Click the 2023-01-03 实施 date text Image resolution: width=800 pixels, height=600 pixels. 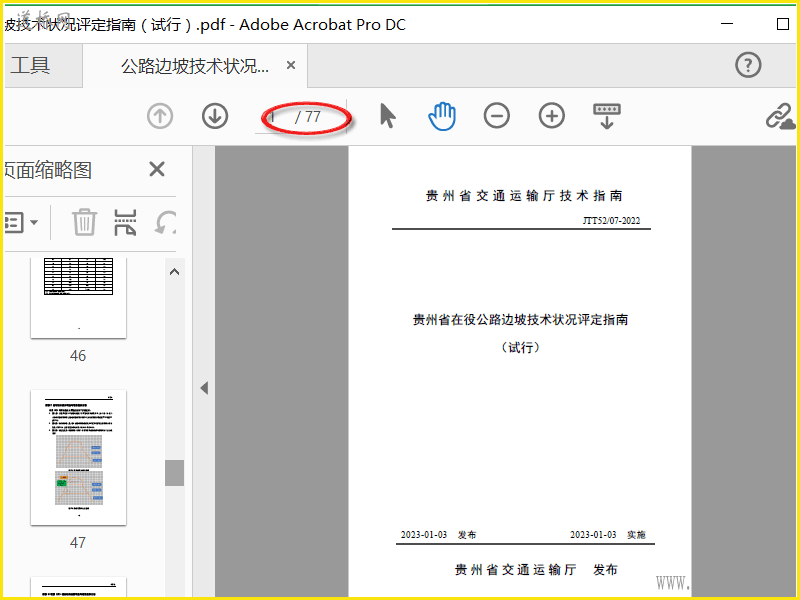pos(608,535)
